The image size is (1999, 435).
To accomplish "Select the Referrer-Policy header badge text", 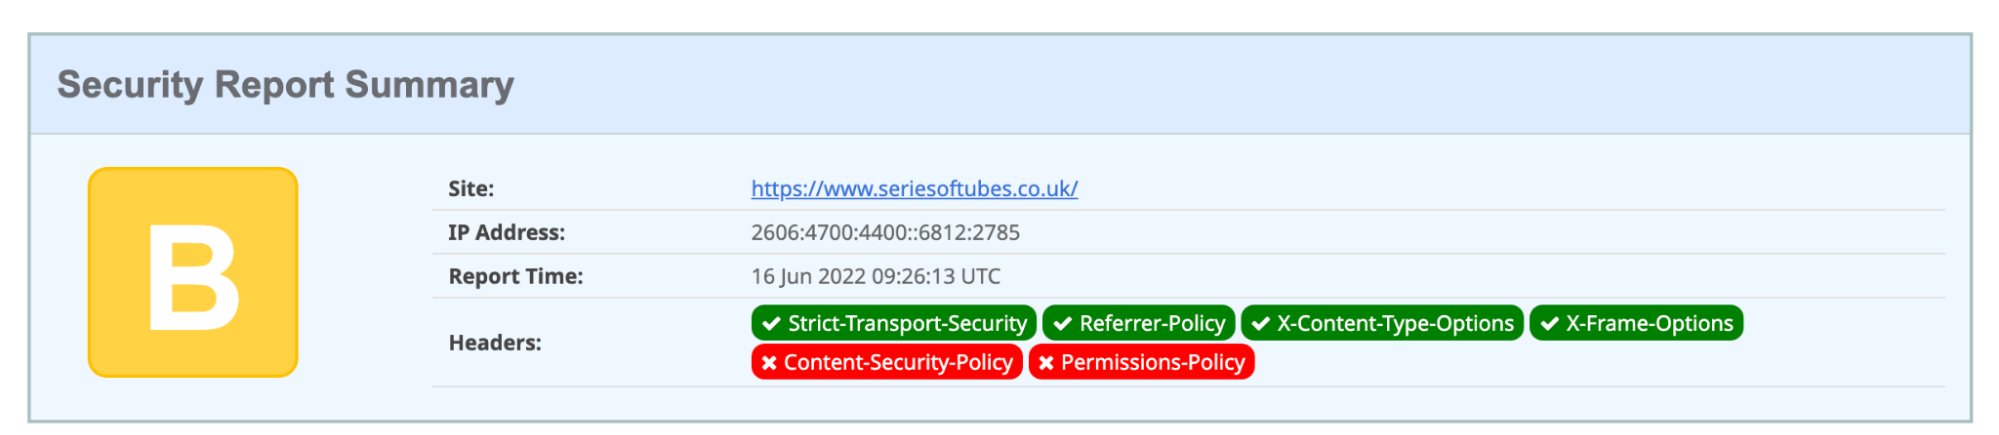I will coord(1151,324).
